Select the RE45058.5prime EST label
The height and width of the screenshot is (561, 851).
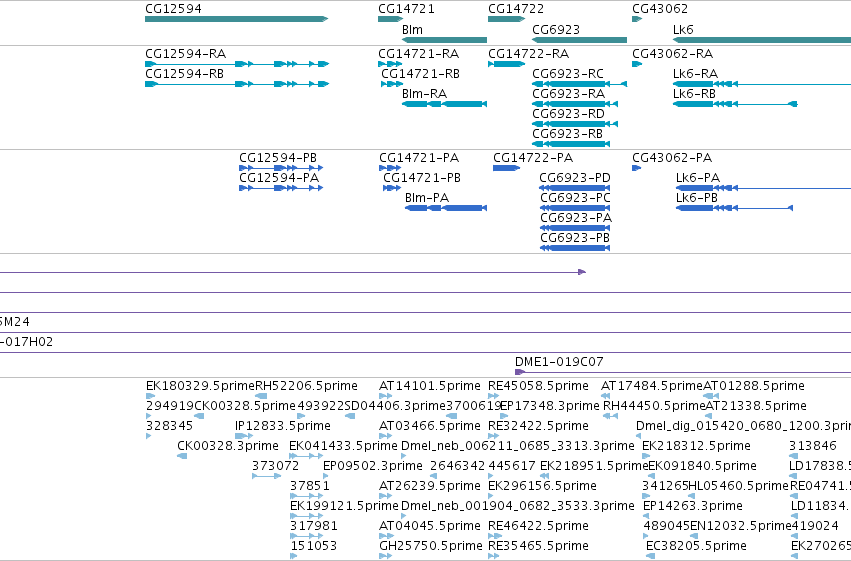538,386
